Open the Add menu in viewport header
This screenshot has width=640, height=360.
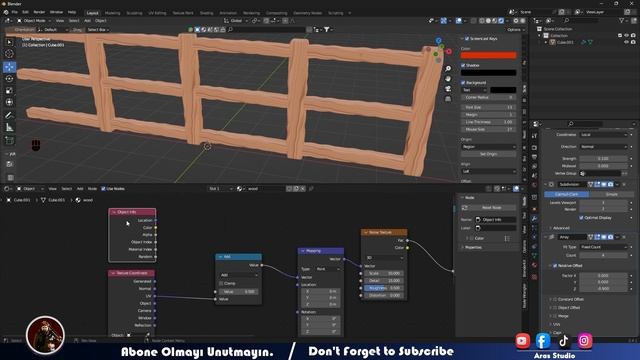point(87,20)
